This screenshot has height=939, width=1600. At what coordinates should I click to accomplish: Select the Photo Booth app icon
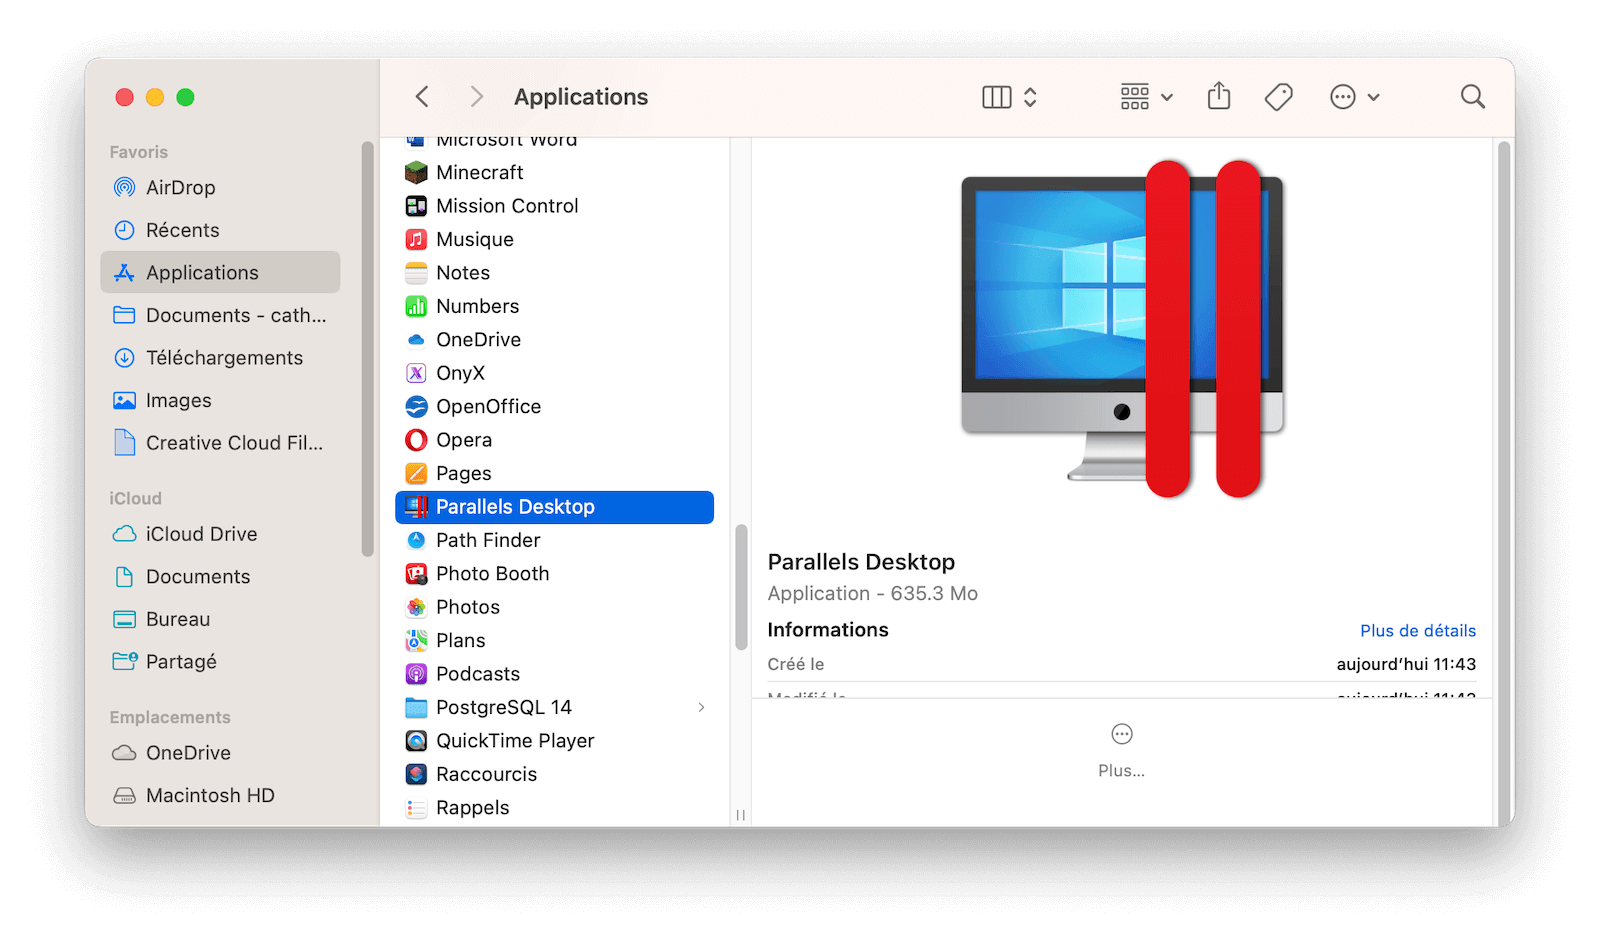[416, 574]
